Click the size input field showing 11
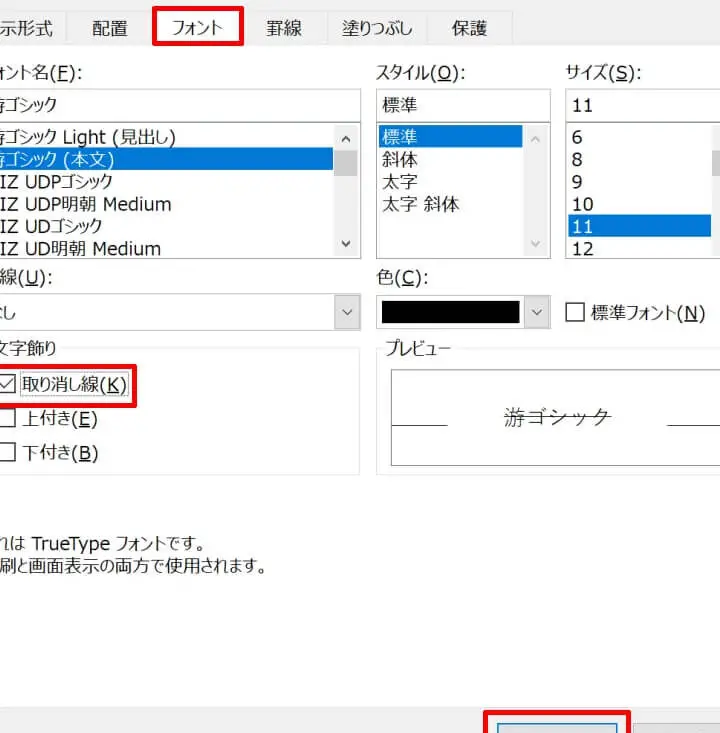Viewport: 720px width, 733px height. 643,105
